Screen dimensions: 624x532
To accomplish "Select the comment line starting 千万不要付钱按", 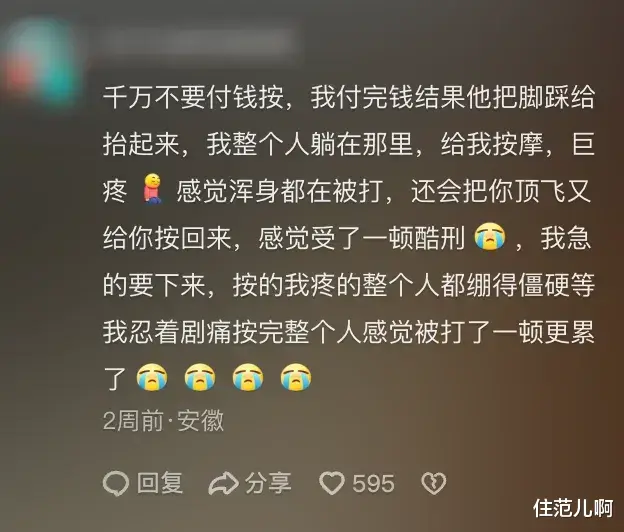I will [349, 97].
